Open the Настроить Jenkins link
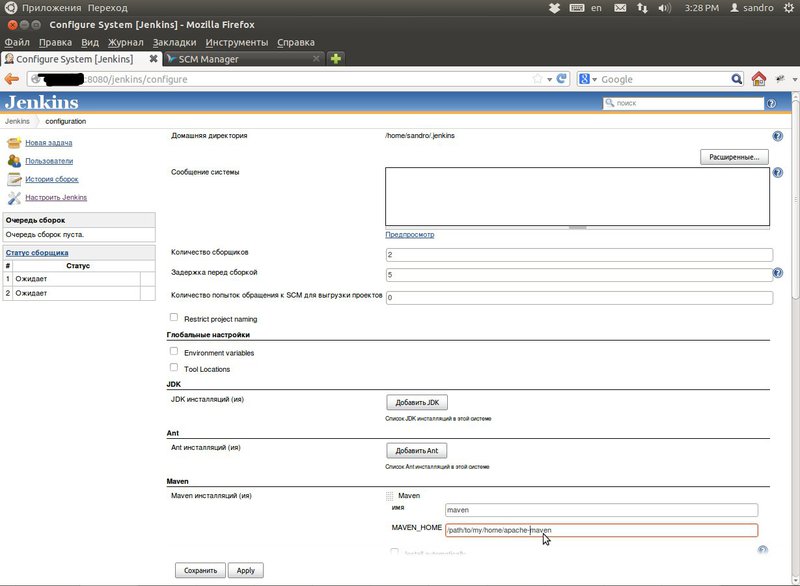The height and width of the screenshot is (586, 800). click(56, 197)
